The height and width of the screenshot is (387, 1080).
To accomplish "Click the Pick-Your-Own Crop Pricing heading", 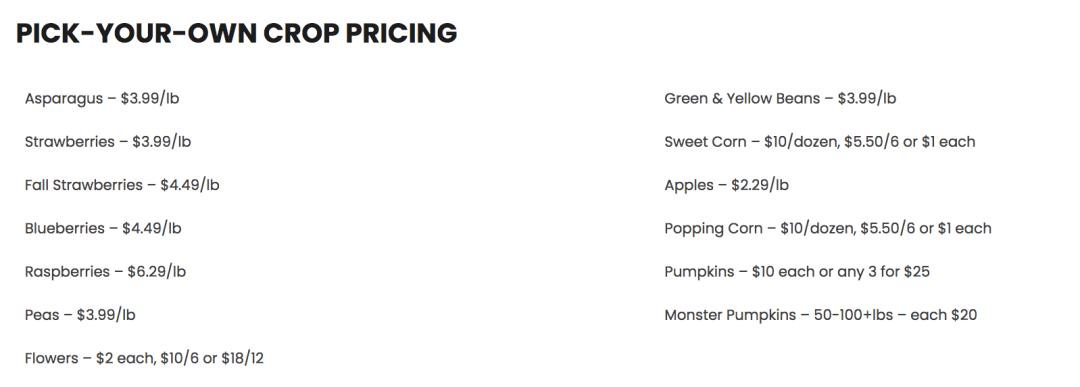I will 236,33.
